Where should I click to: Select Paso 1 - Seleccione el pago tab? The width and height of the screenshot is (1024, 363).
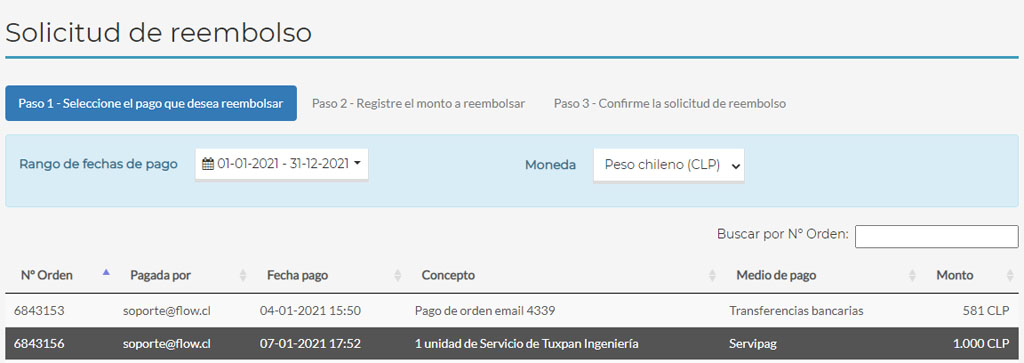(151, 103)
